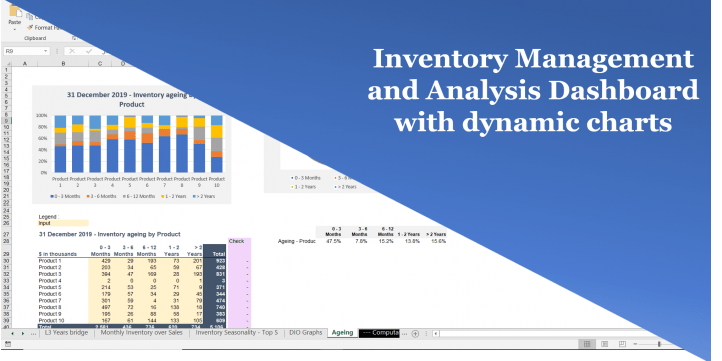Image resolution: width=722 pixels, height=361 pixels.
Task: Open the Inventory Seasonality - Top 5 tab
Action: click(237, 332)
